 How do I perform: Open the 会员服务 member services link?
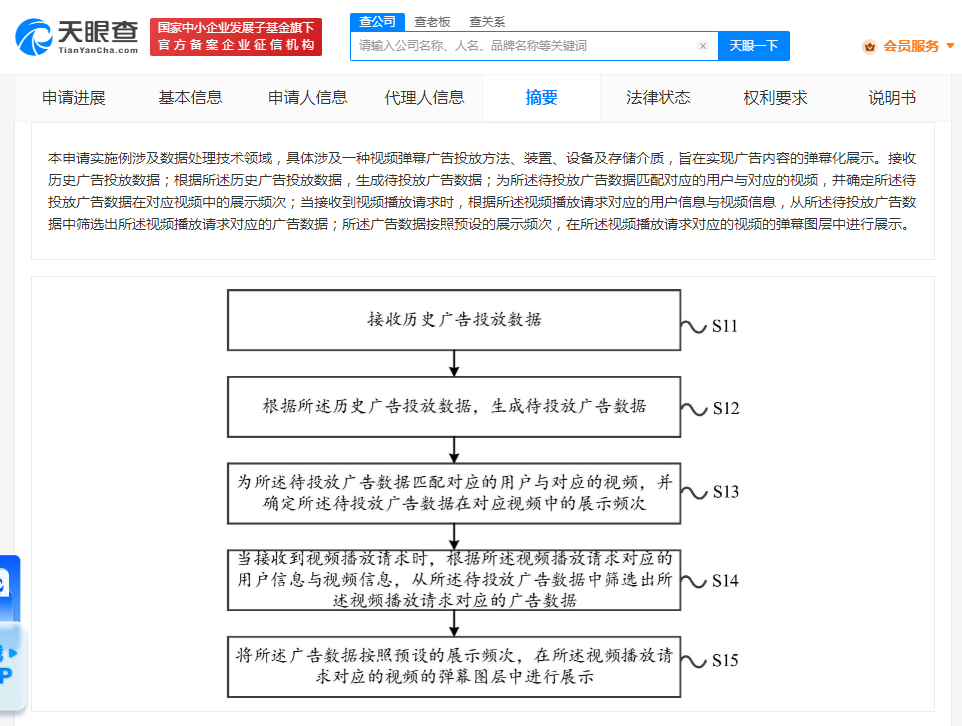click(910, 47)
